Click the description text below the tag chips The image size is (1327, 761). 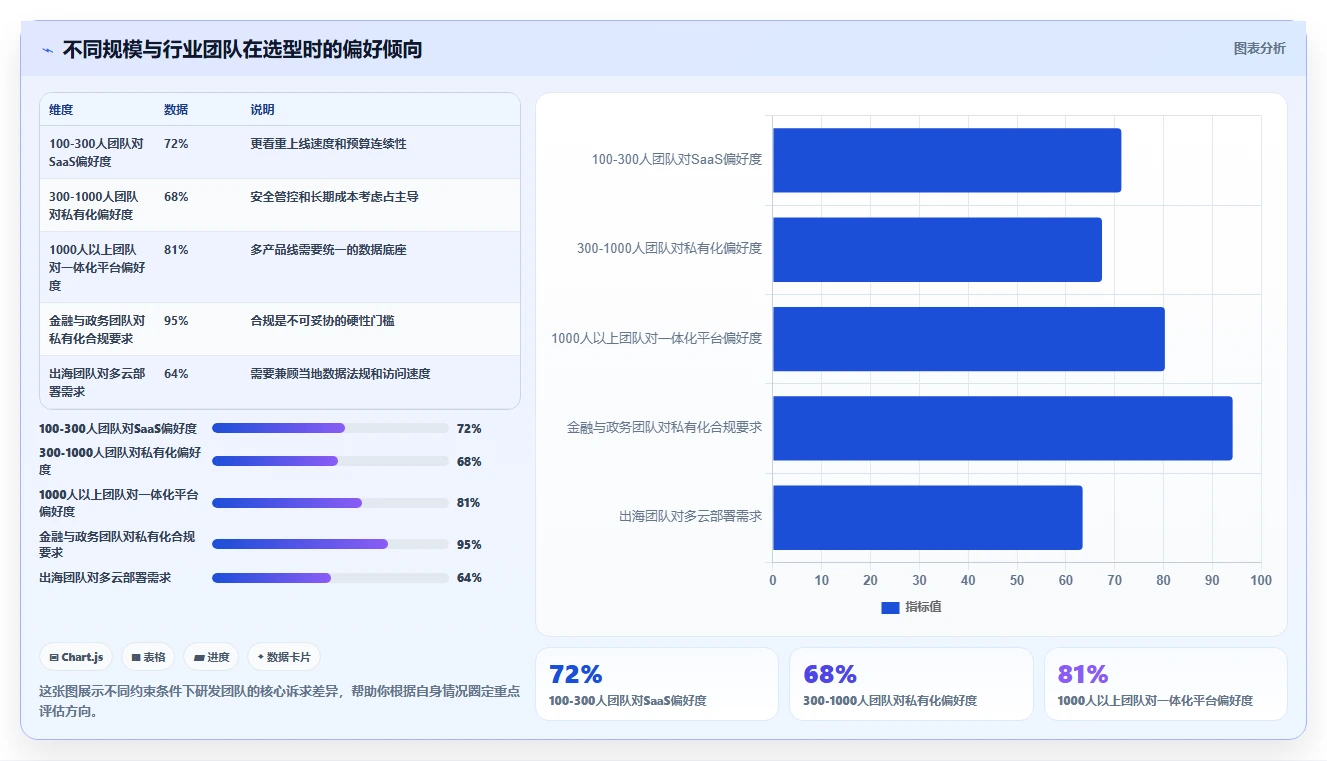pos(279,701)
